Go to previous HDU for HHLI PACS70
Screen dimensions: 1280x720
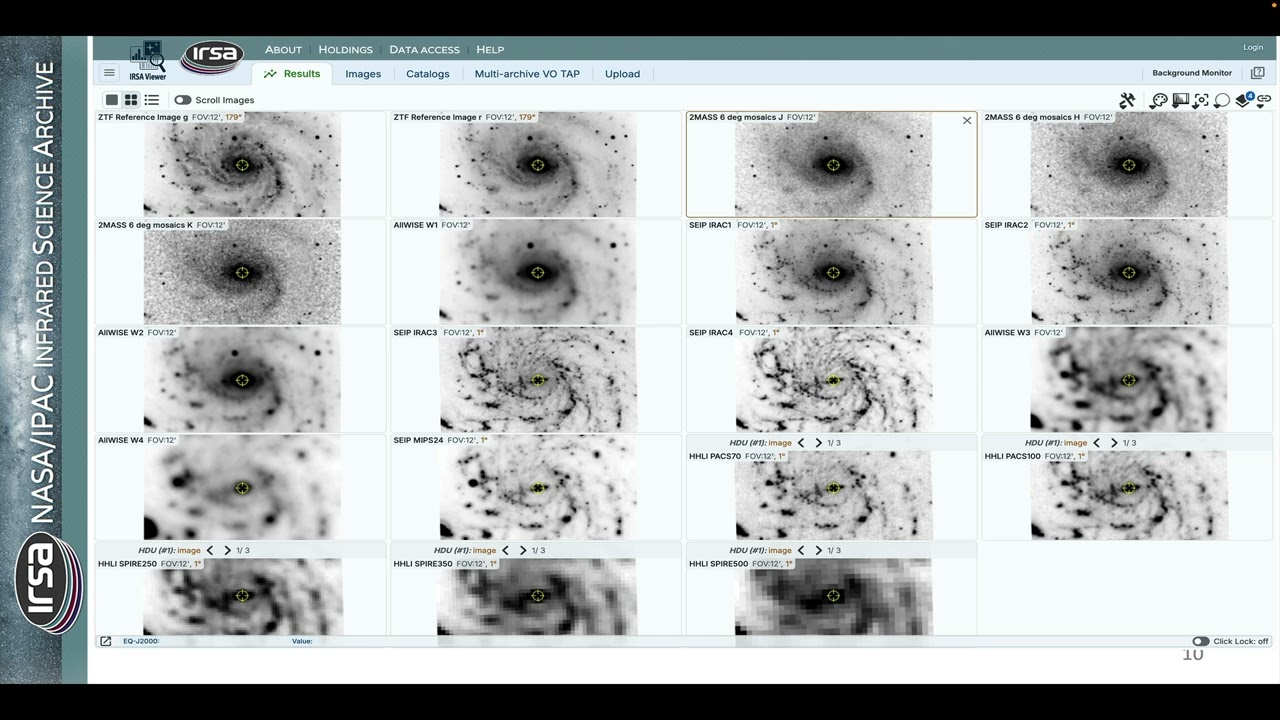tap(801, 443)
